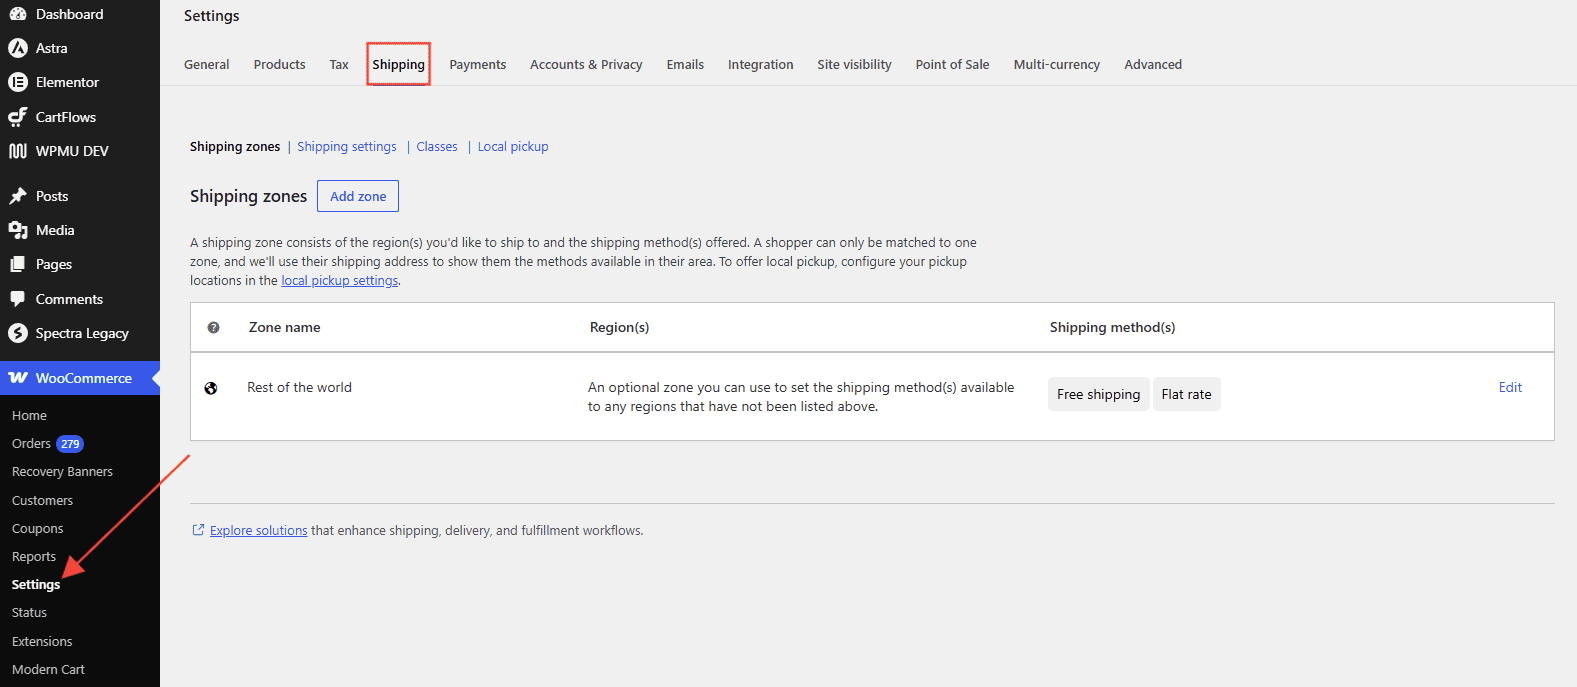Click the Comments speech bubble icon

pos(18,299)
